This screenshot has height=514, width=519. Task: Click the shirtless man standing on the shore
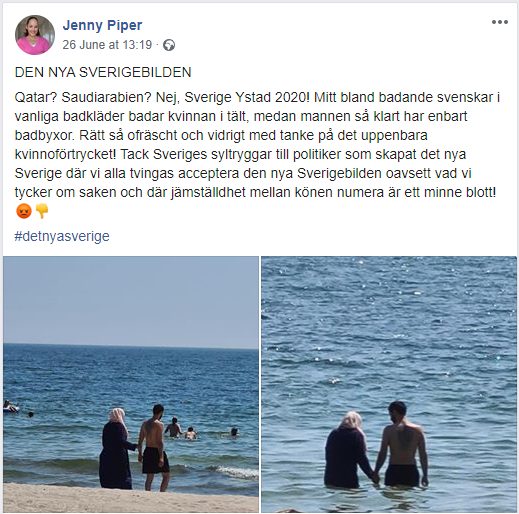(154, 448)
